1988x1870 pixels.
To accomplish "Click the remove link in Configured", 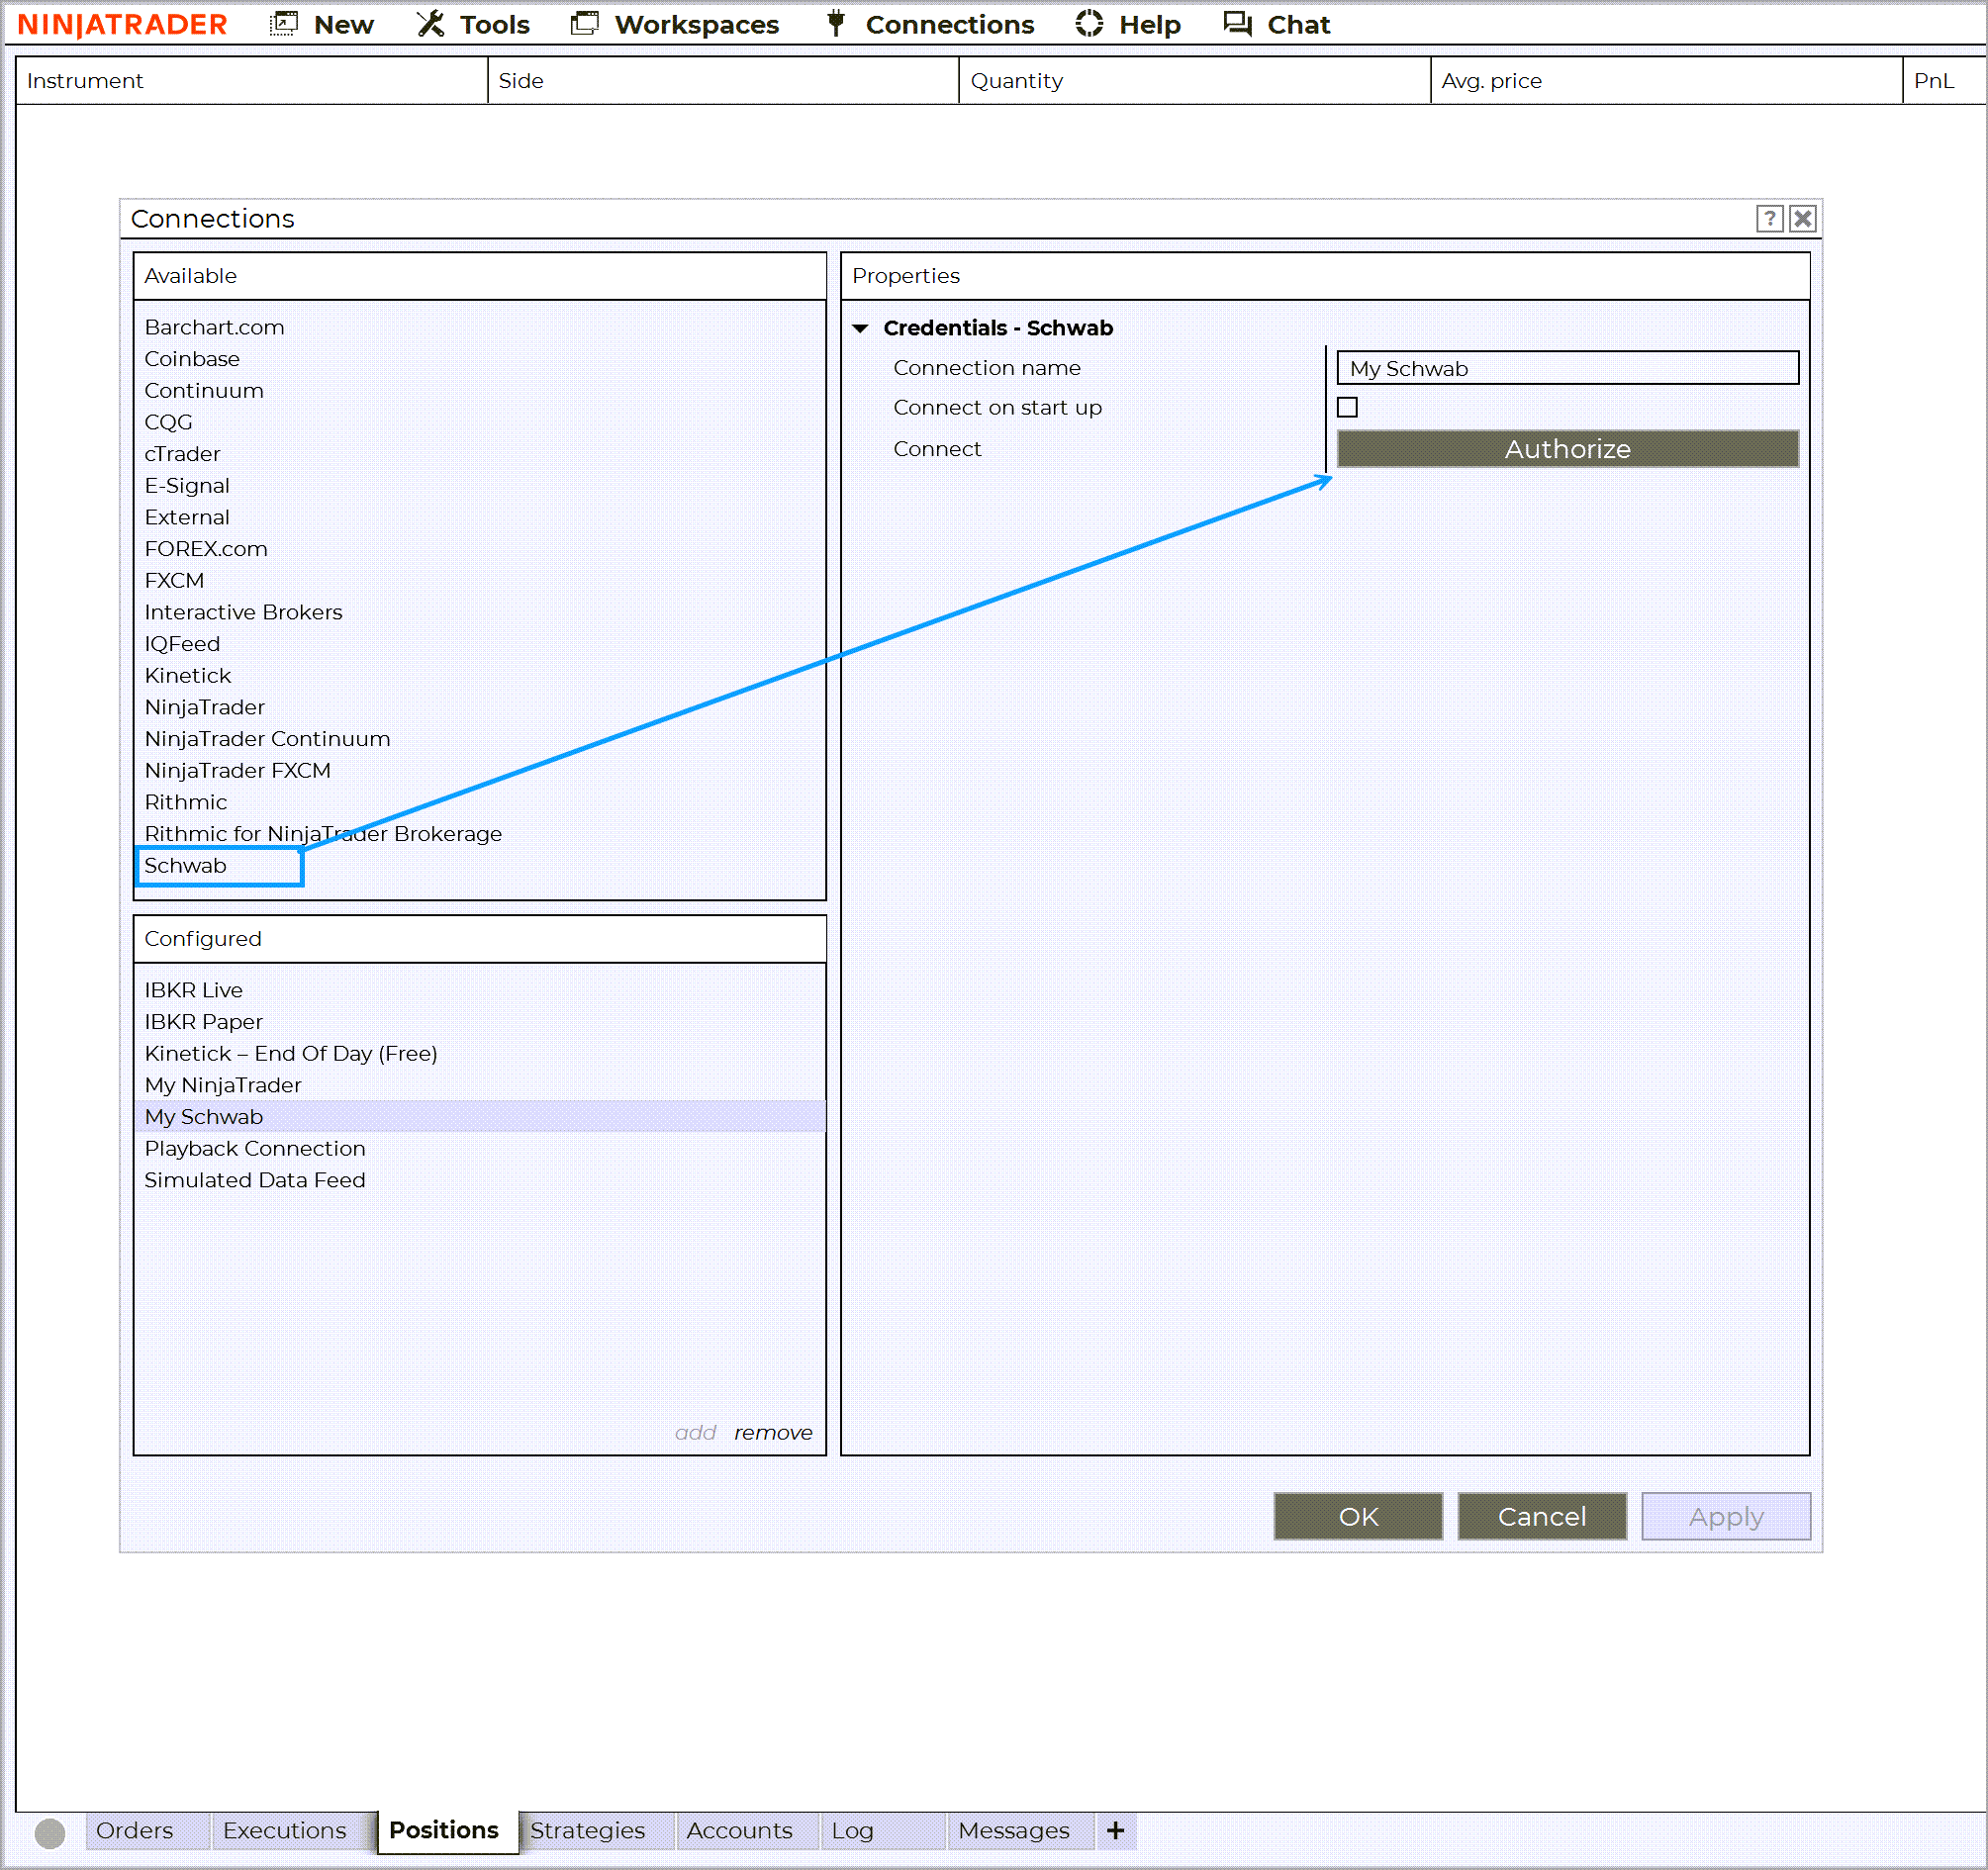I will pos(772,1432).
